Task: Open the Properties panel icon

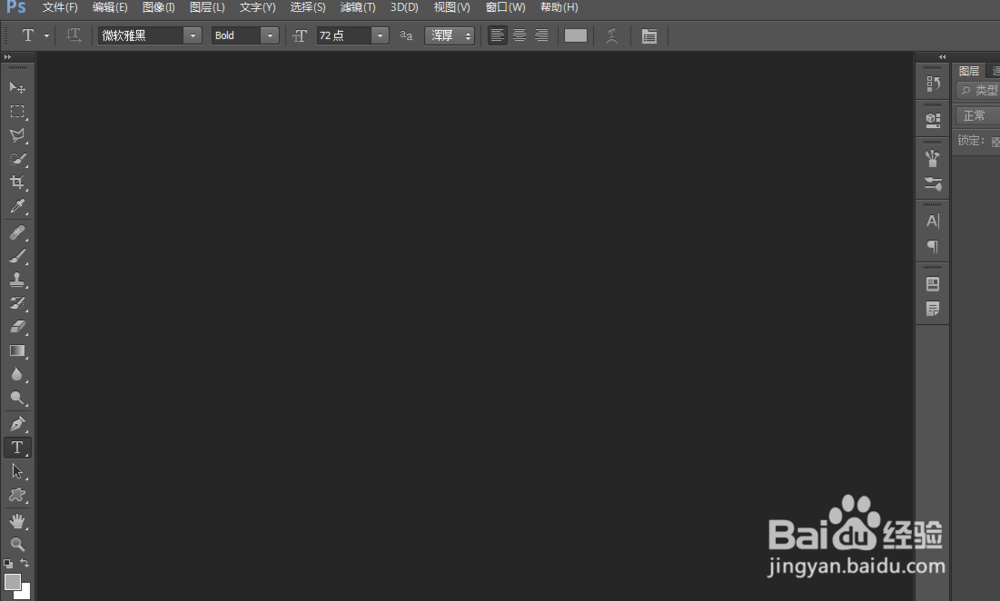Action: pos(932,284)
